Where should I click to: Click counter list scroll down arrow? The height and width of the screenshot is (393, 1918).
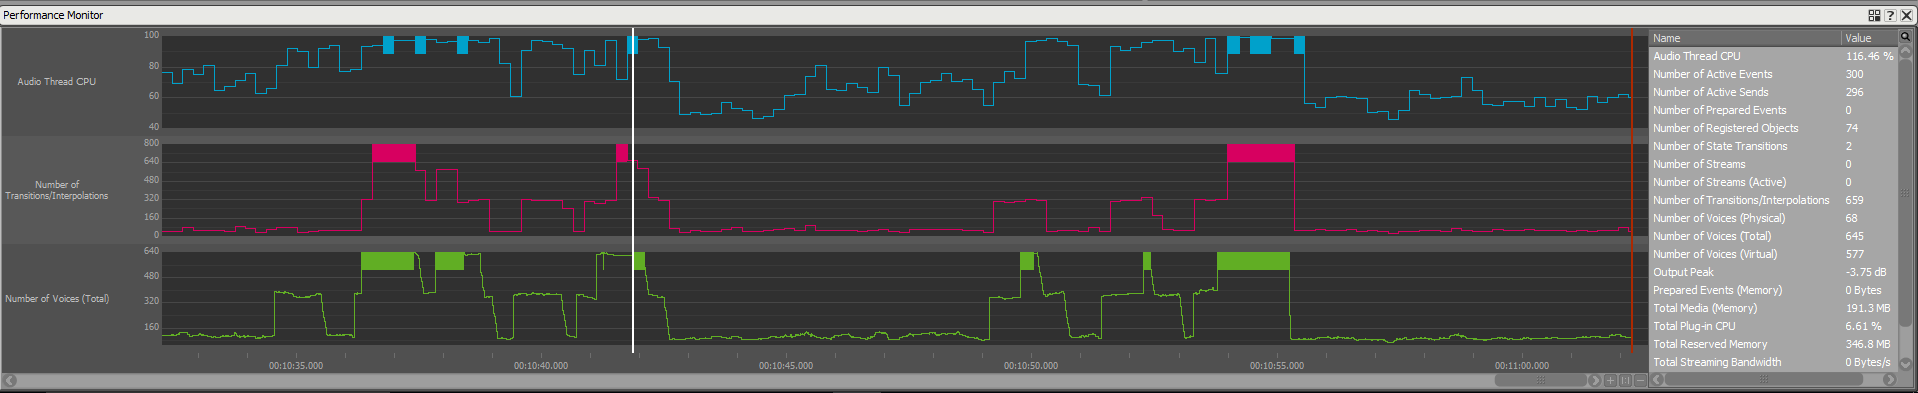pyautogui.click(x=1905, y=363)
